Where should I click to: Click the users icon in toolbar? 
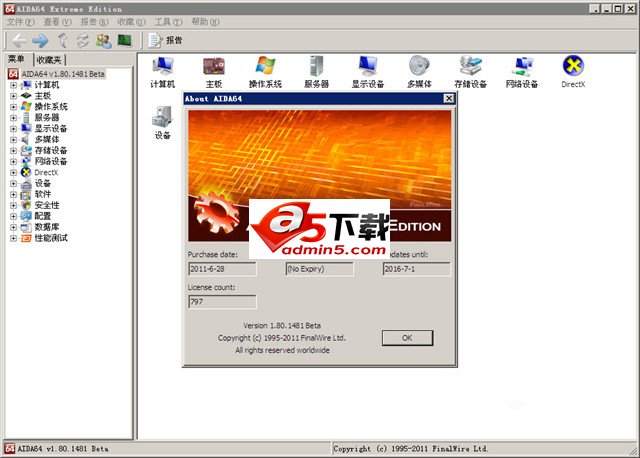(104, 40)
